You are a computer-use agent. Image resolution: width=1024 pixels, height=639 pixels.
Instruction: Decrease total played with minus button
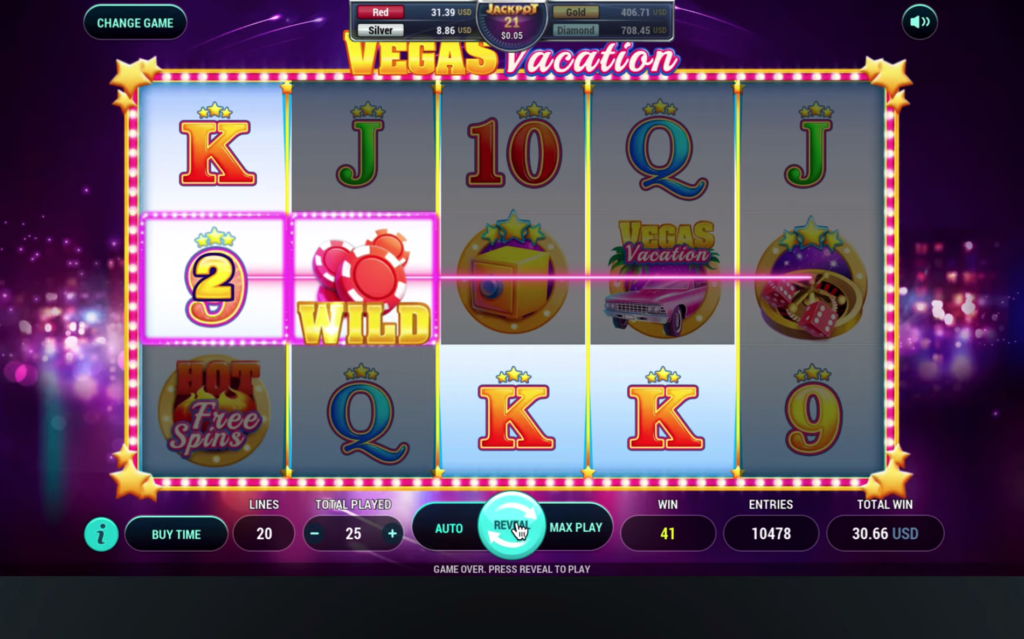[x=315, y=534]
